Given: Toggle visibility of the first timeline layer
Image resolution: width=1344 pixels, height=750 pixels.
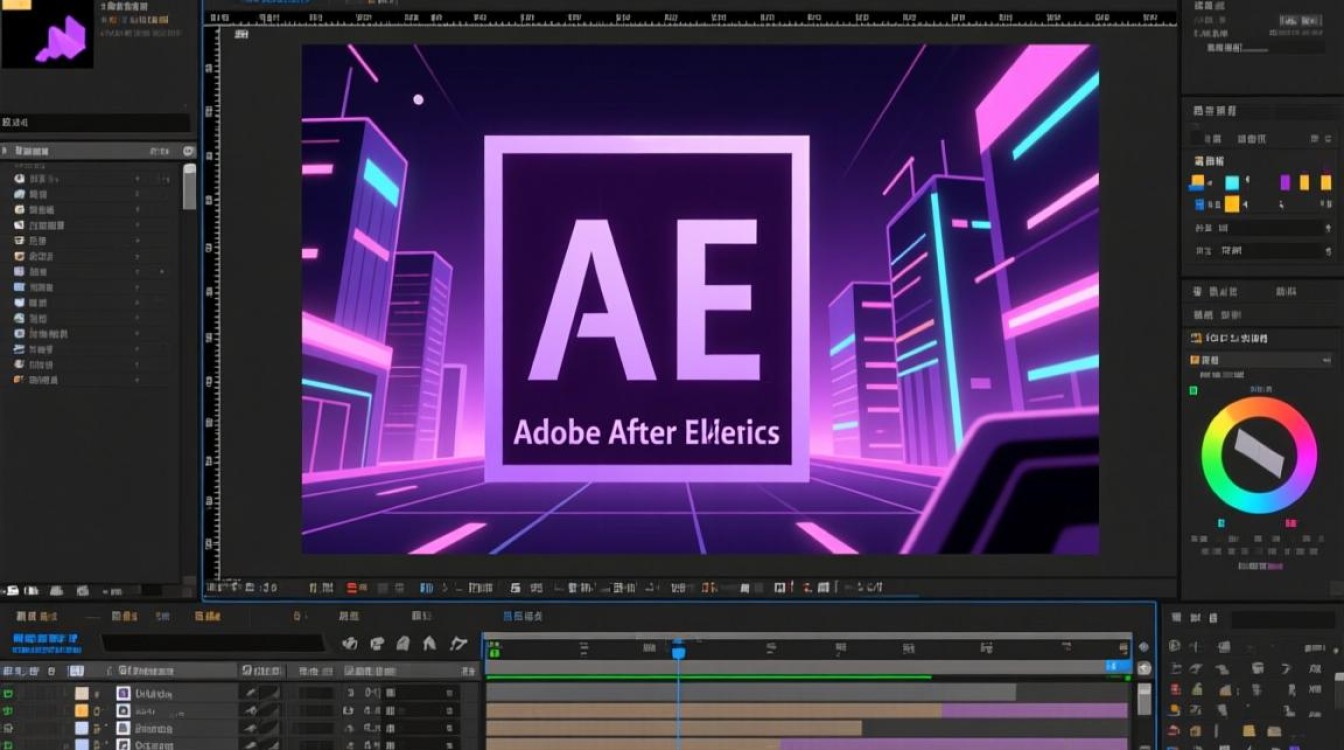Looking at the screenshot, I should pos(11,693).
